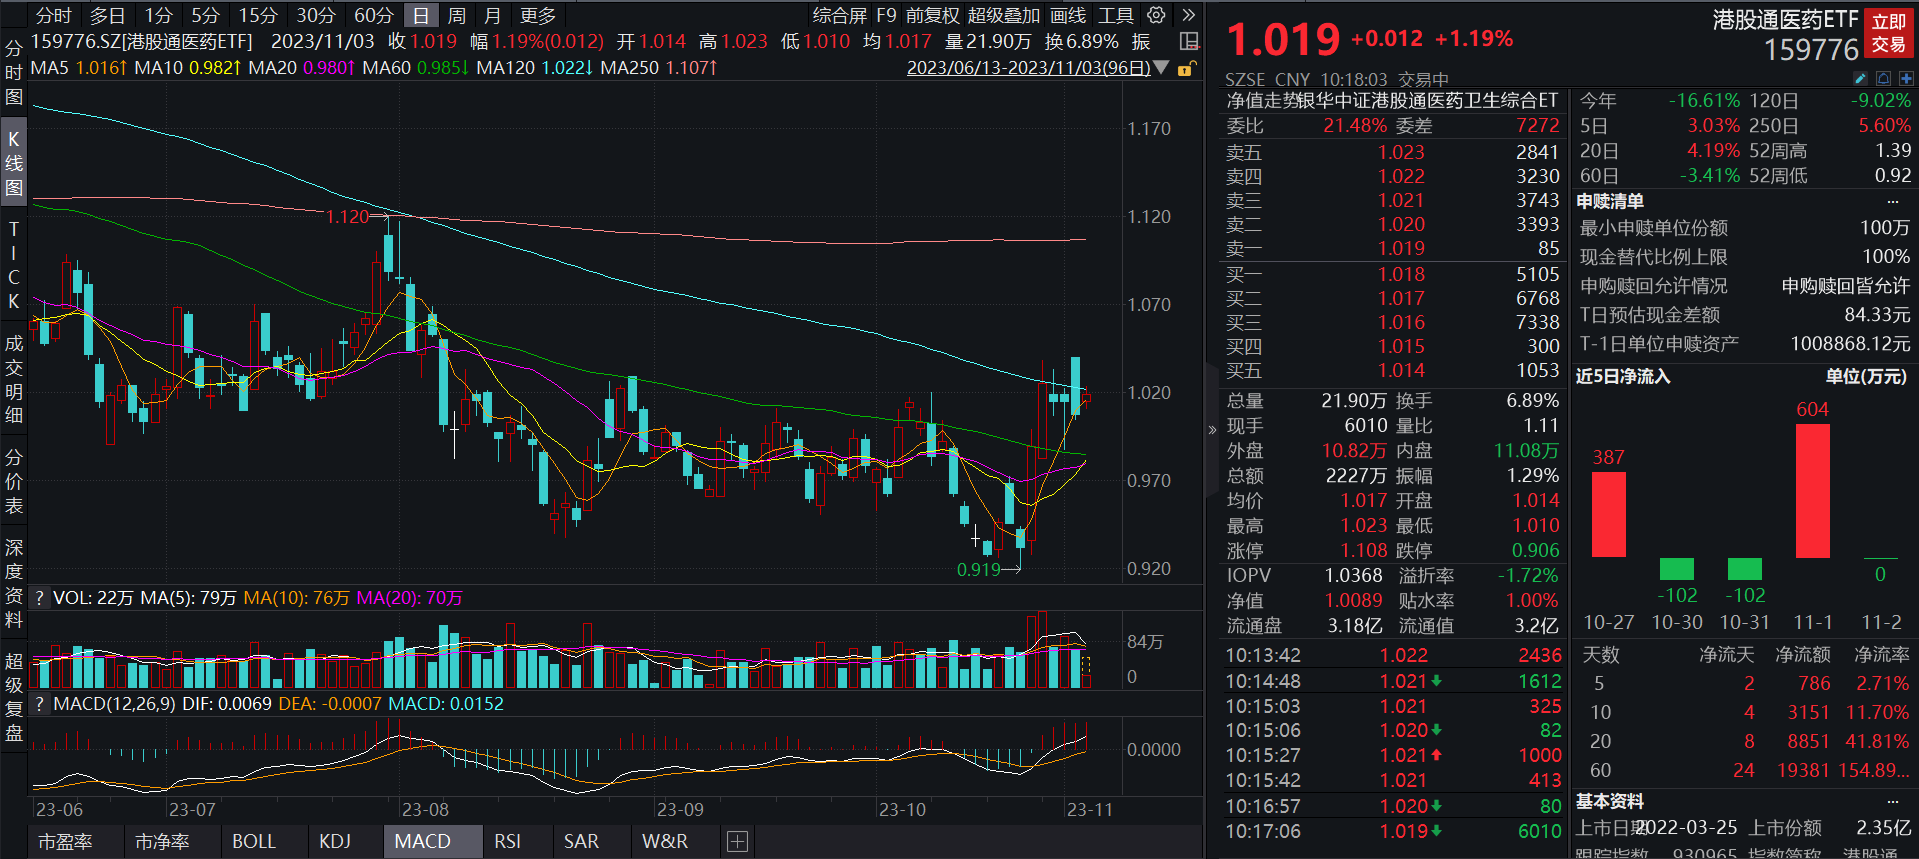Viewport: 1919px width, 859px height.
Task: Open TICK sidebar view
Action: coord(14,265)
